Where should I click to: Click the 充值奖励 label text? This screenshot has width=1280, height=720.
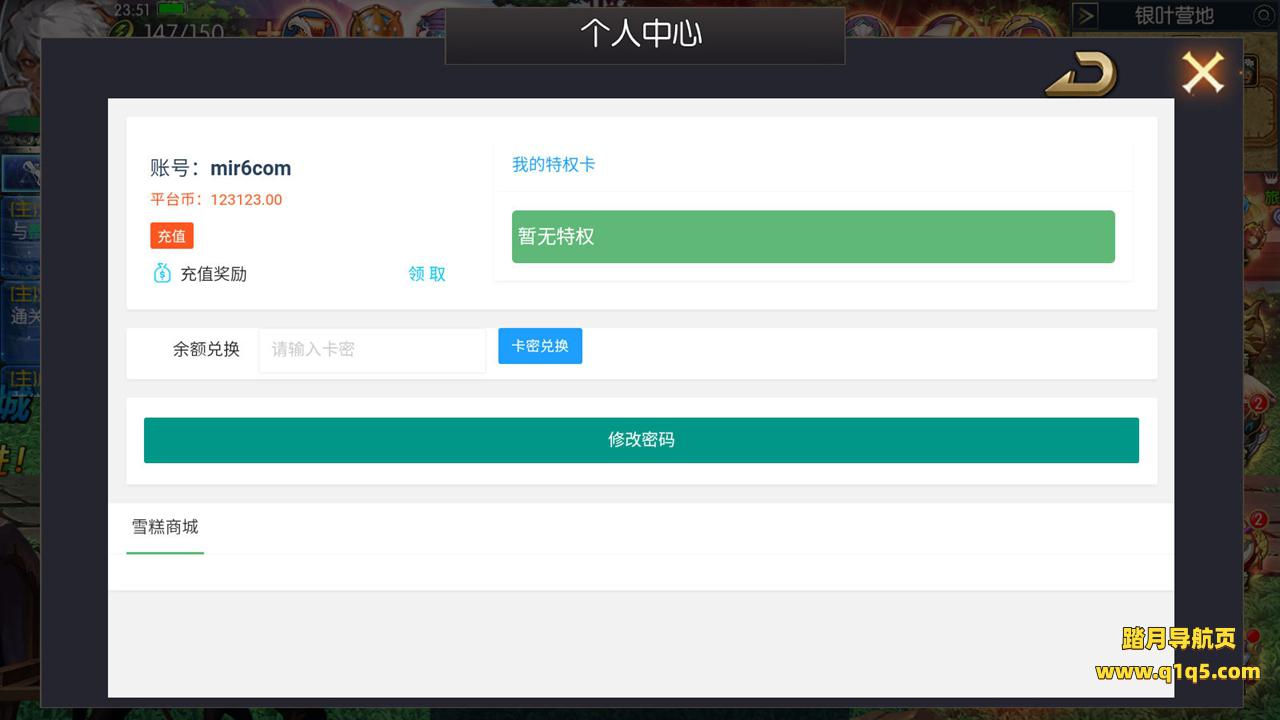click(213, 274)
